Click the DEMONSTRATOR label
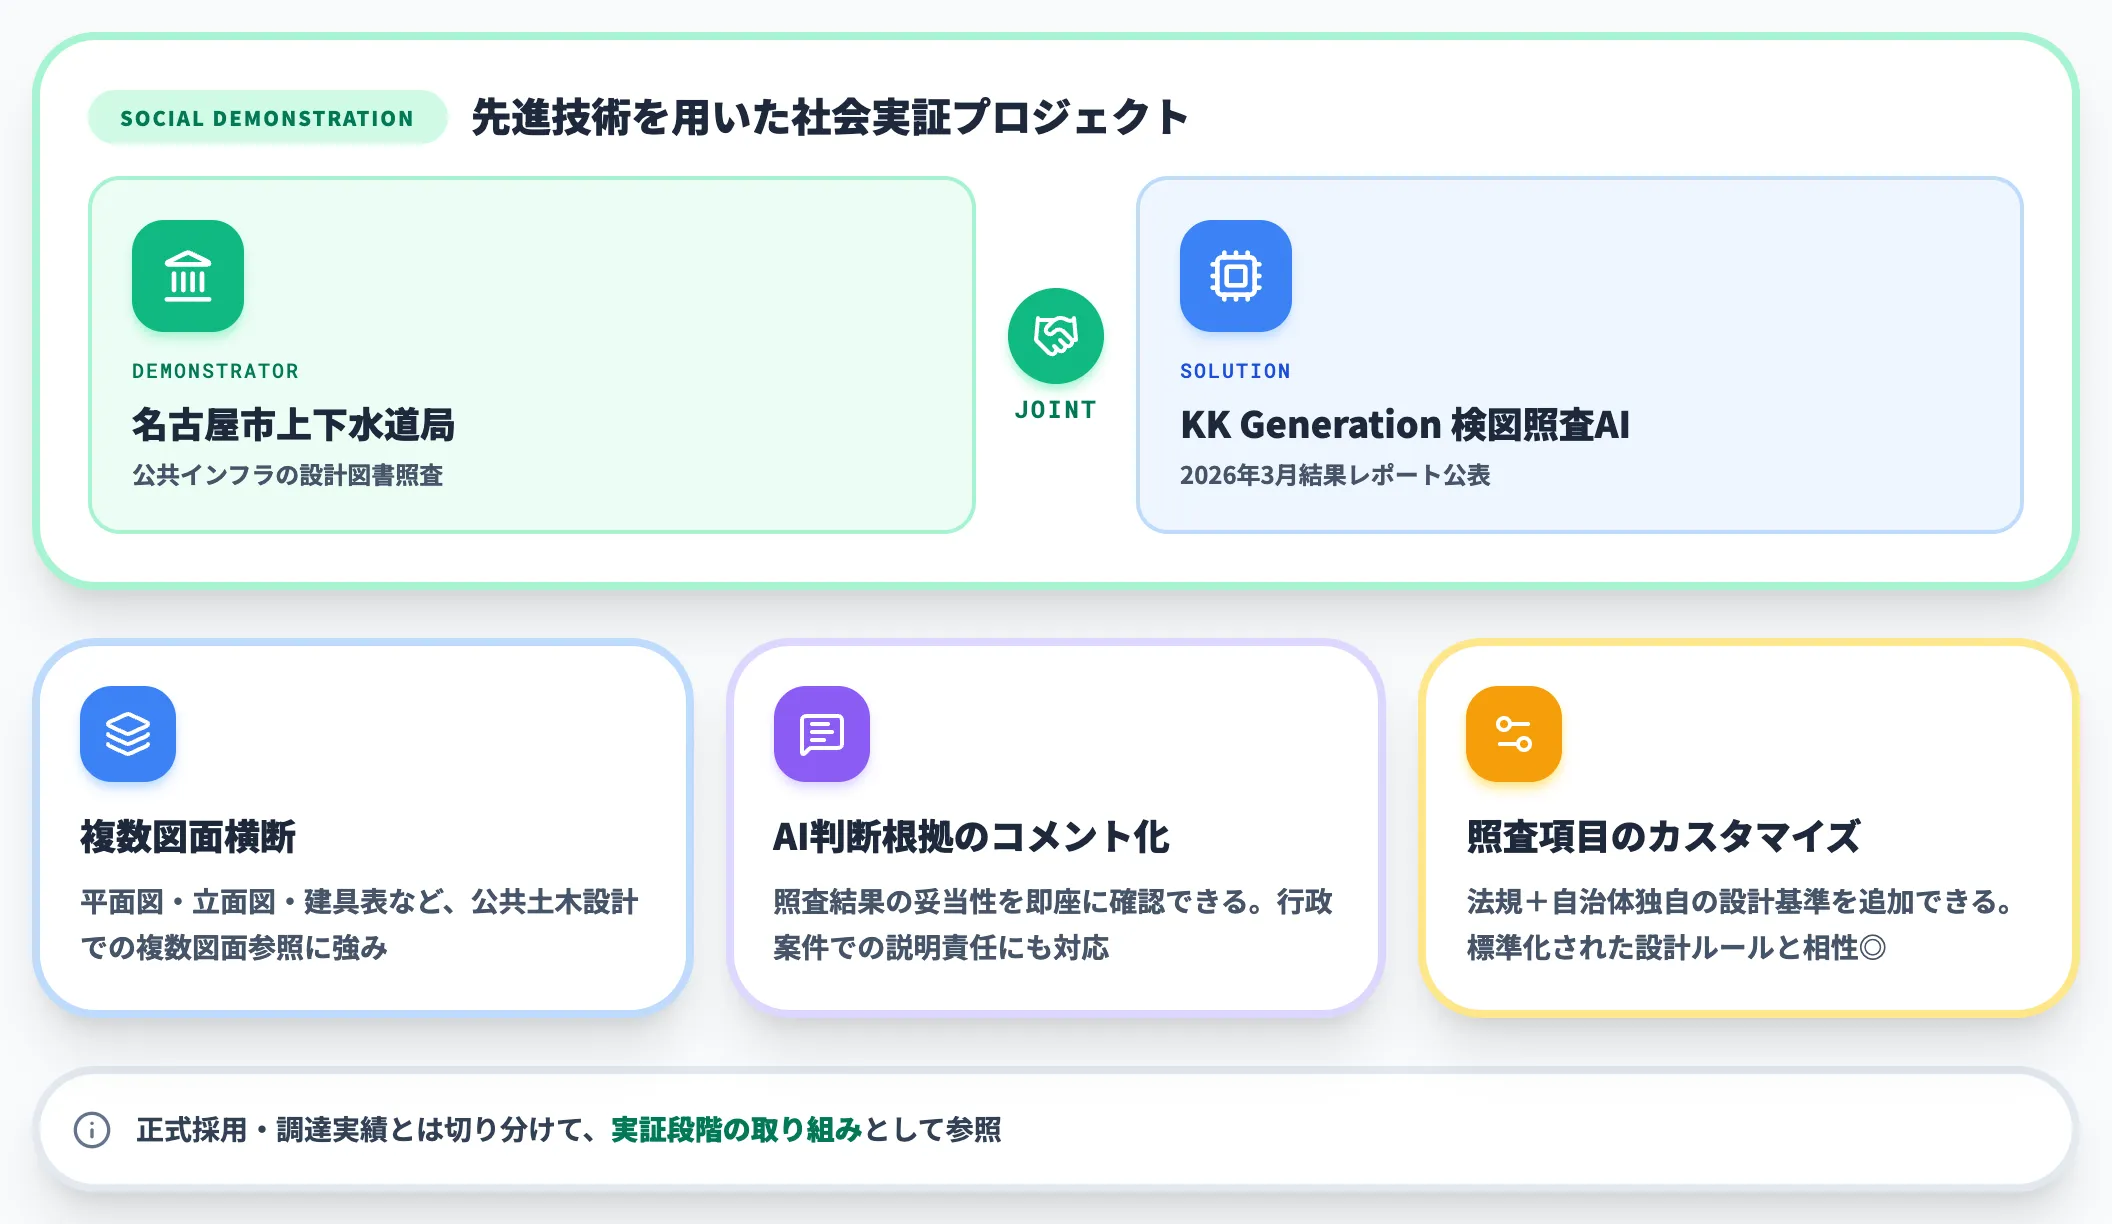The width and height of the screenshot is (2112, 1224). point(216,371)
